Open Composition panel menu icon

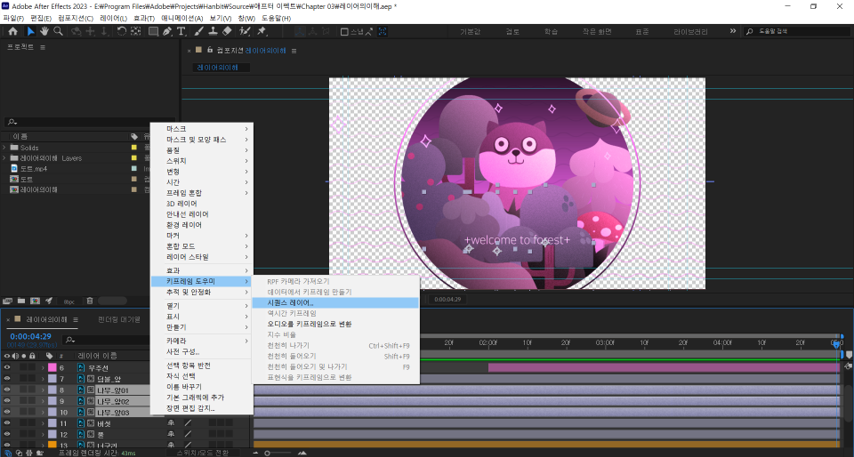tap(294, 51)
